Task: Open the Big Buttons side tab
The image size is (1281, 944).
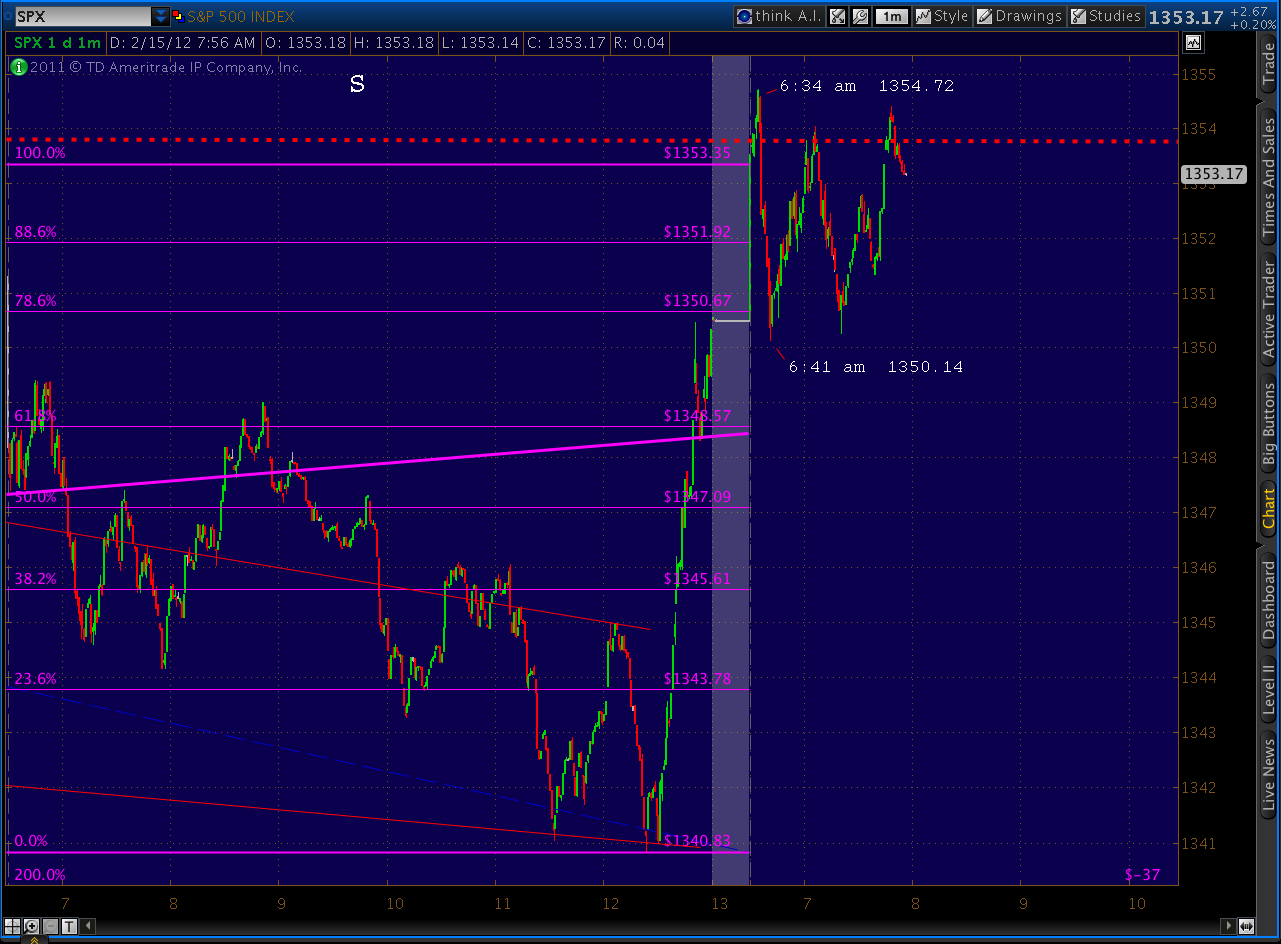Action: click(1269, 425)
